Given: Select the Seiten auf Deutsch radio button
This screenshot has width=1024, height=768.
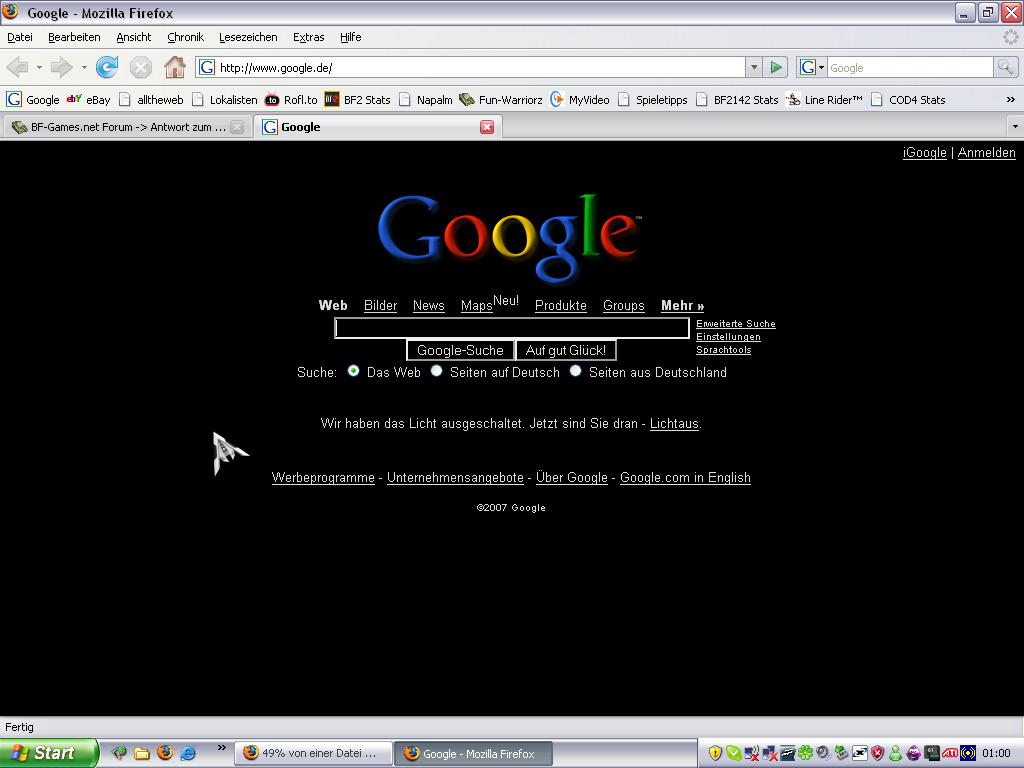Looking at the screenshot, I should coord(436,371).
